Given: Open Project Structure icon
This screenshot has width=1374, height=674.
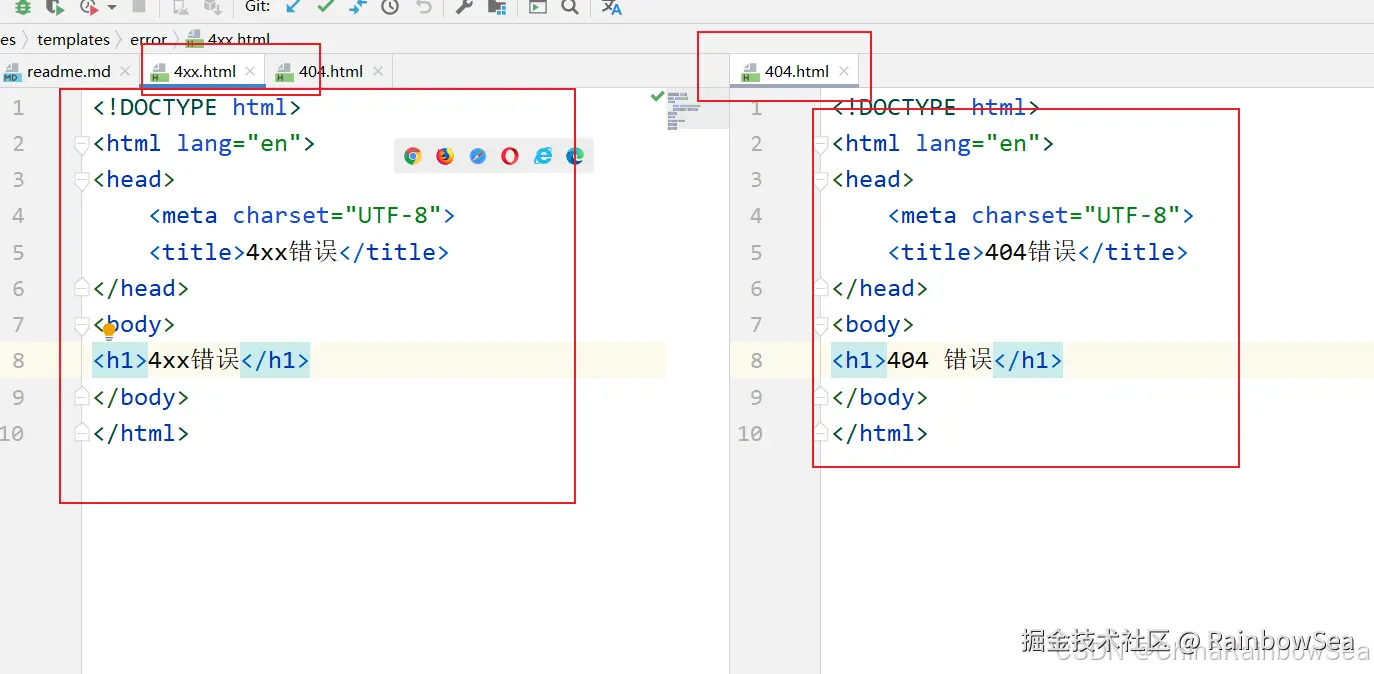Looking at the screenshot, I should click(496, 7).
